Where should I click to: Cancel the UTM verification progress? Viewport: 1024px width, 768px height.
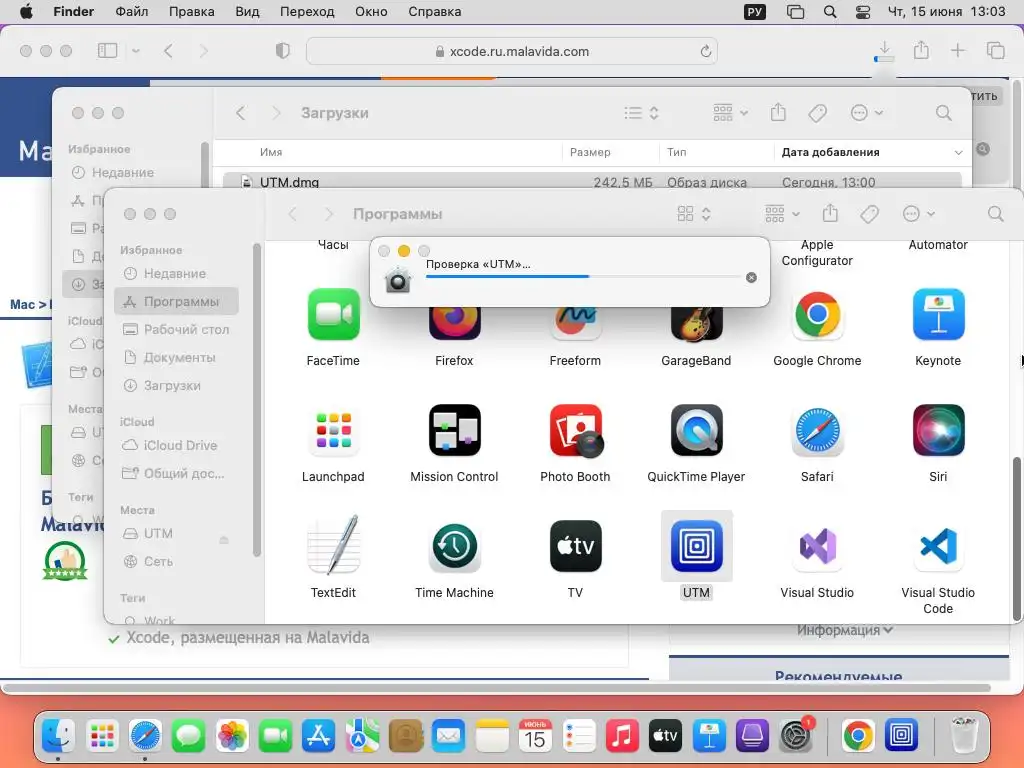click(x=751, y=277)
